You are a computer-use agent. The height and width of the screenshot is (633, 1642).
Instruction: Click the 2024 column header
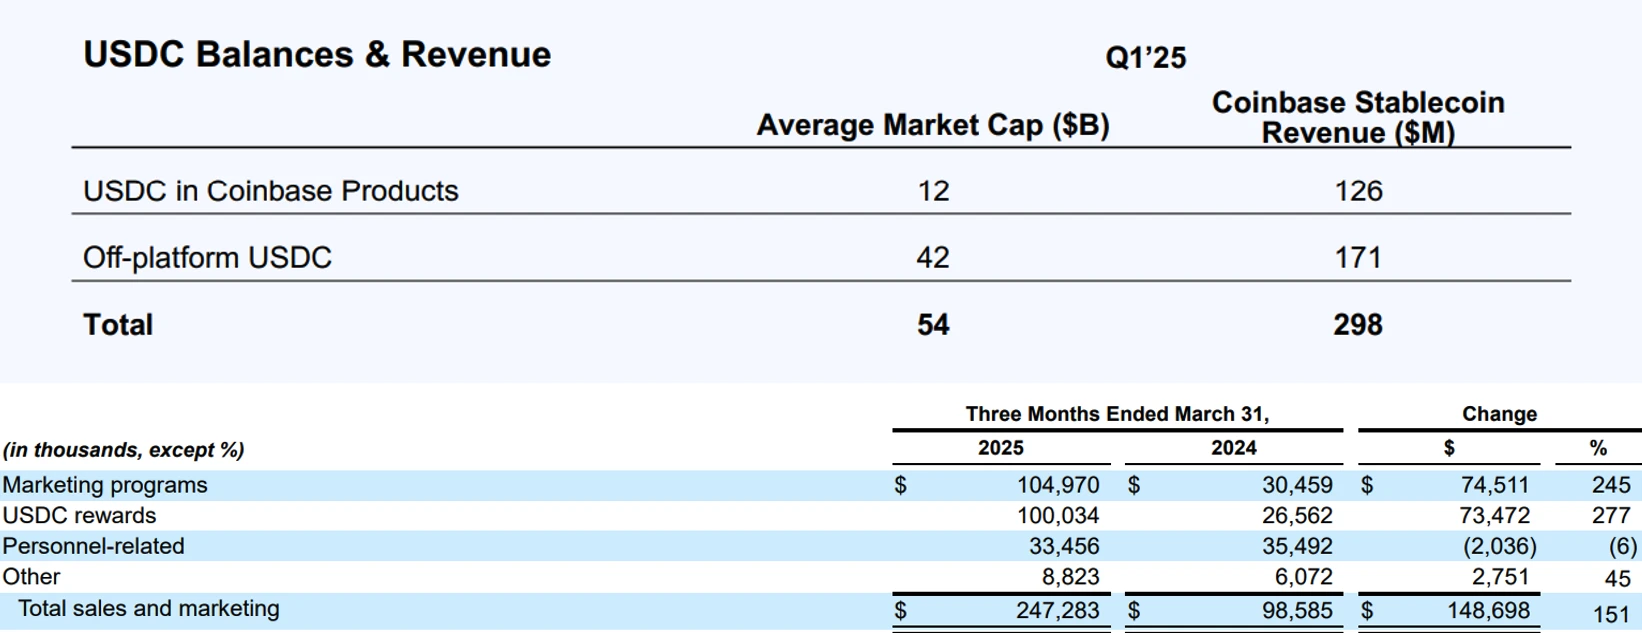coord(1233,448)
